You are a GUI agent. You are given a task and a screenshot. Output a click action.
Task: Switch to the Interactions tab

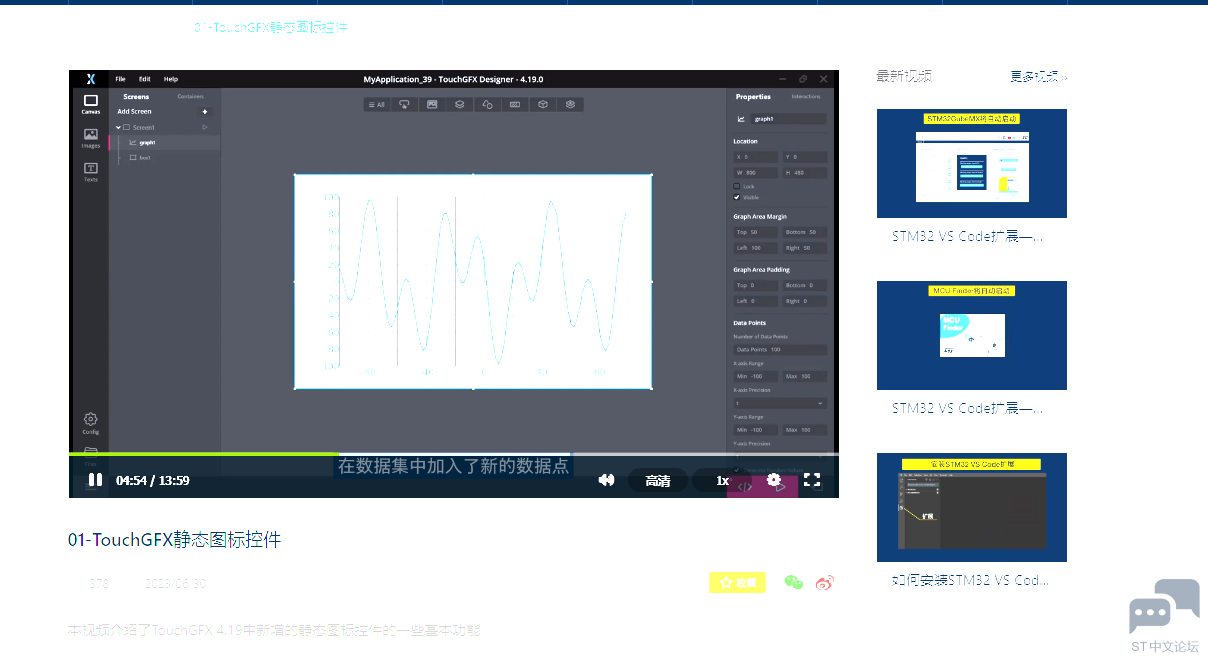click(806, 97)
